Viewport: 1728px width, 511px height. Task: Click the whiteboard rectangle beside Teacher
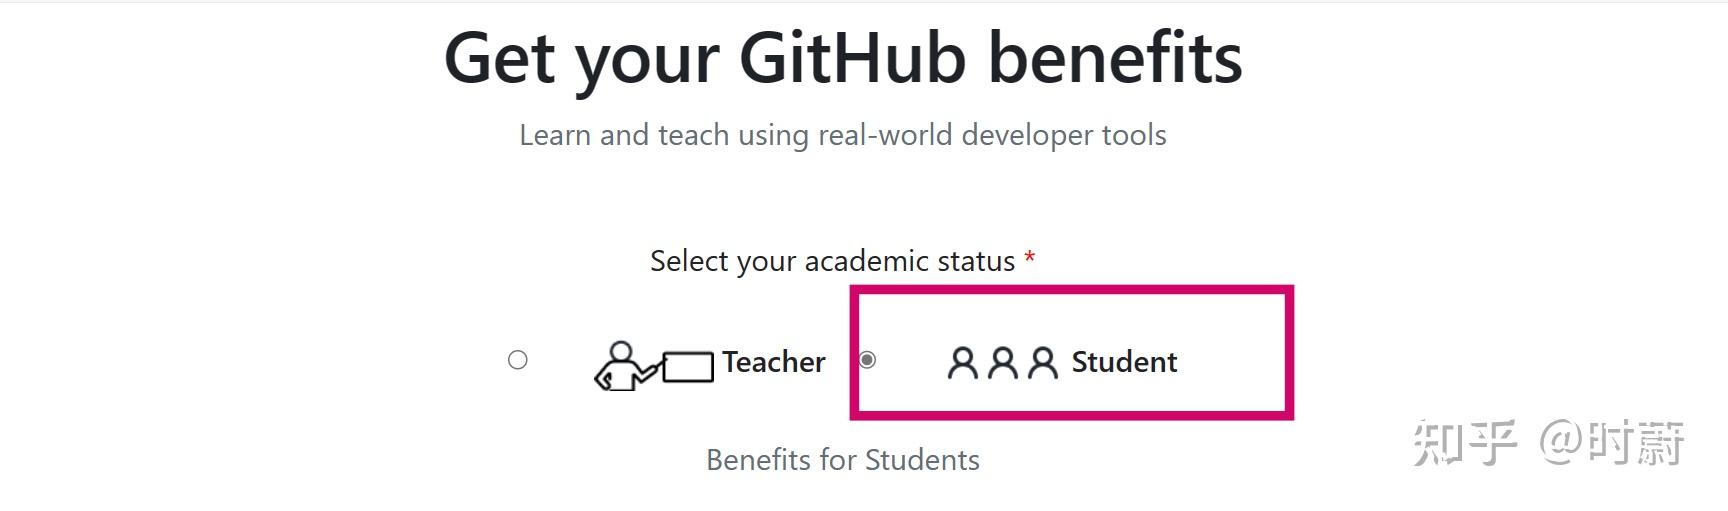688,366
